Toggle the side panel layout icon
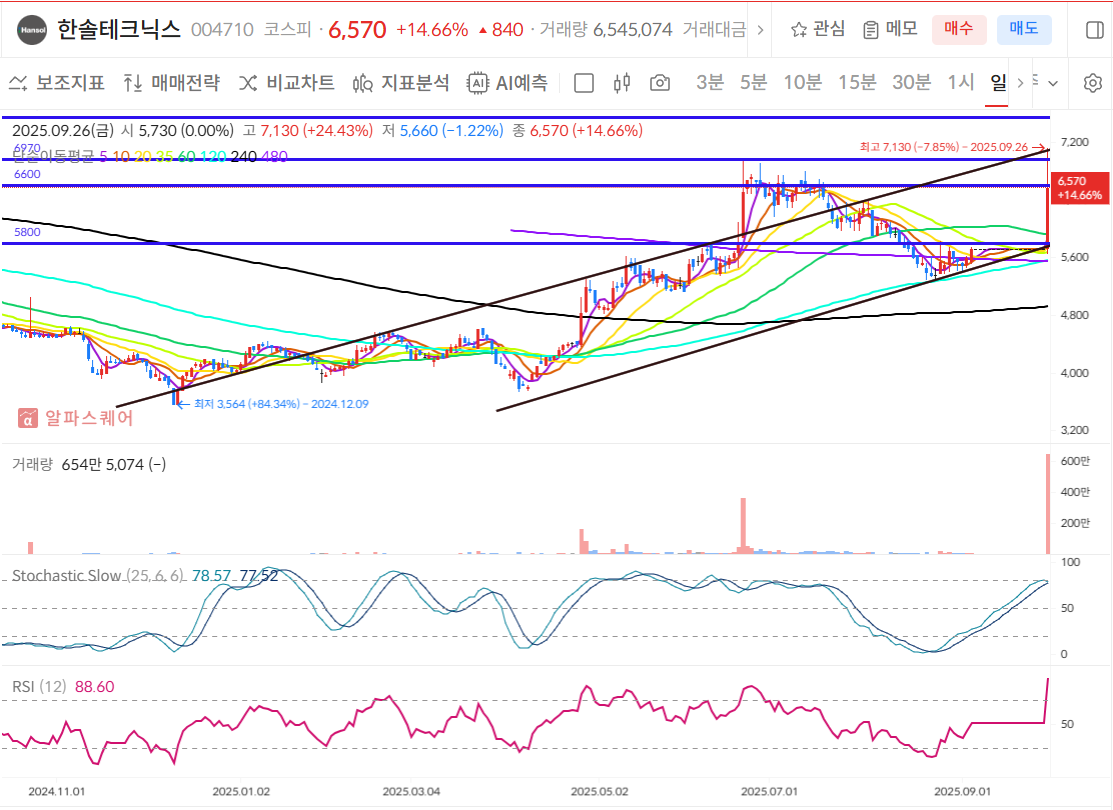 (1095, 30)
